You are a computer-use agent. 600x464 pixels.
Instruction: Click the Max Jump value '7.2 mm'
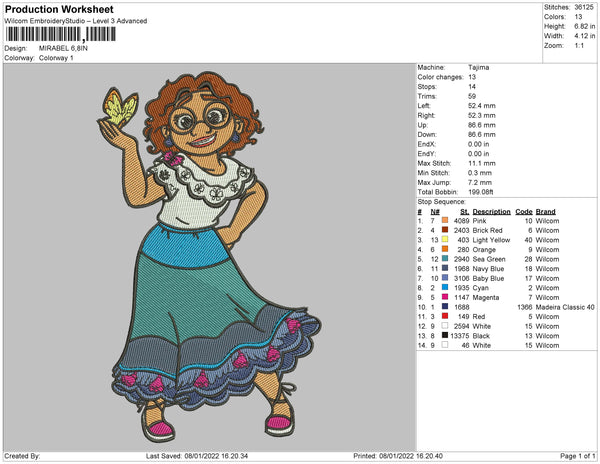pos(480,182)
